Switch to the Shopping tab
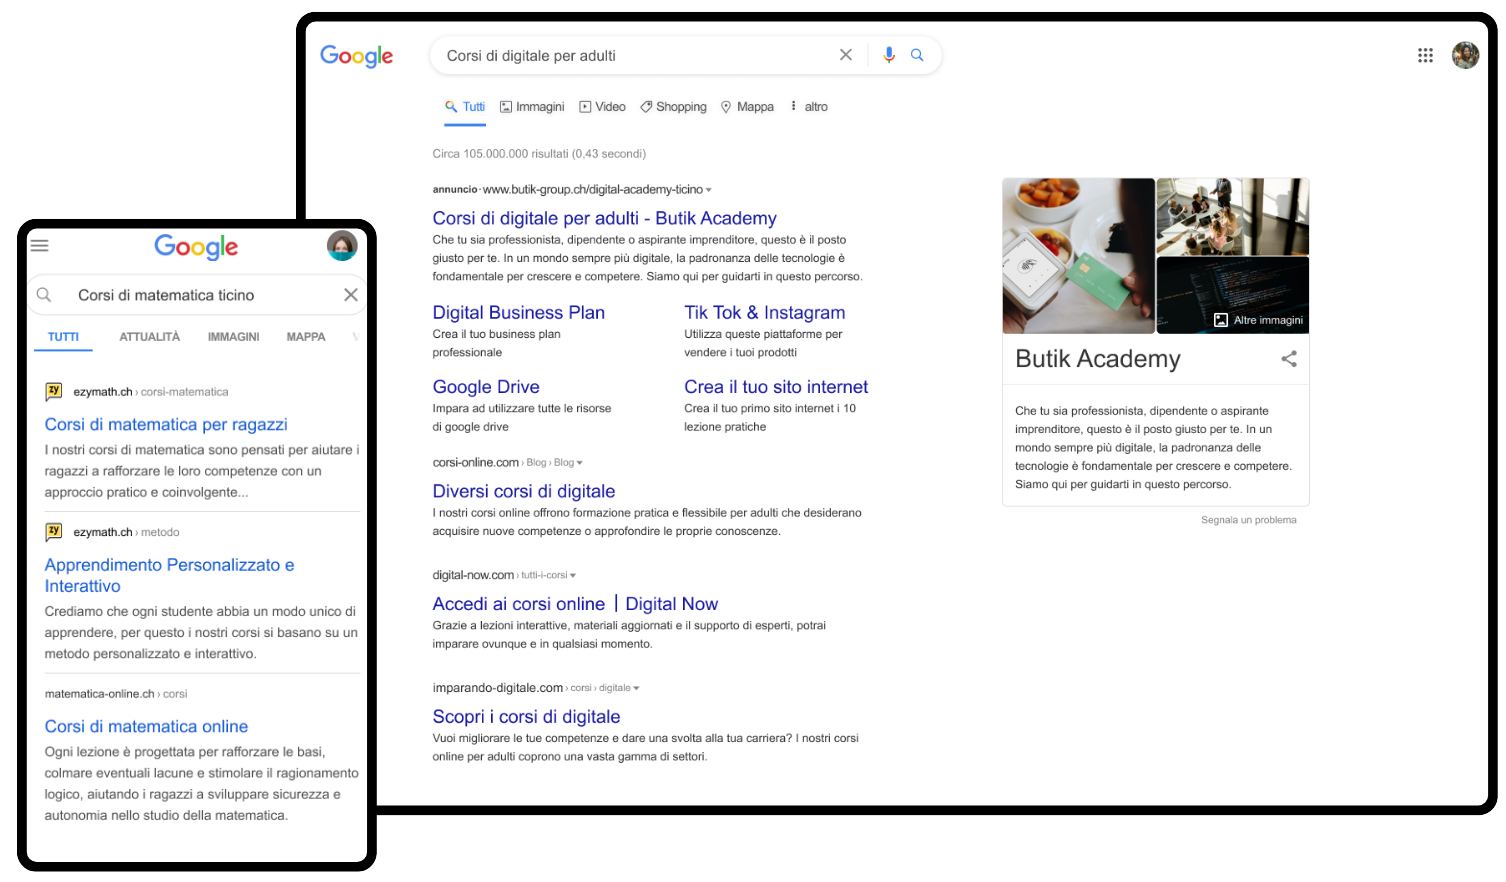The height and width of the screenshot is (882, 1506). coord(673,107)
